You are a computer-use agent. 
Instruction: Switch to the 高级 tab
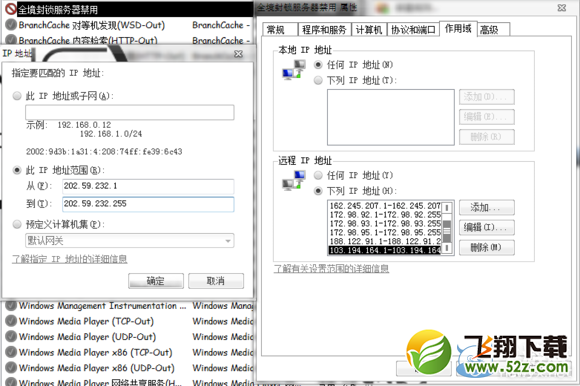tap(493, 30)
